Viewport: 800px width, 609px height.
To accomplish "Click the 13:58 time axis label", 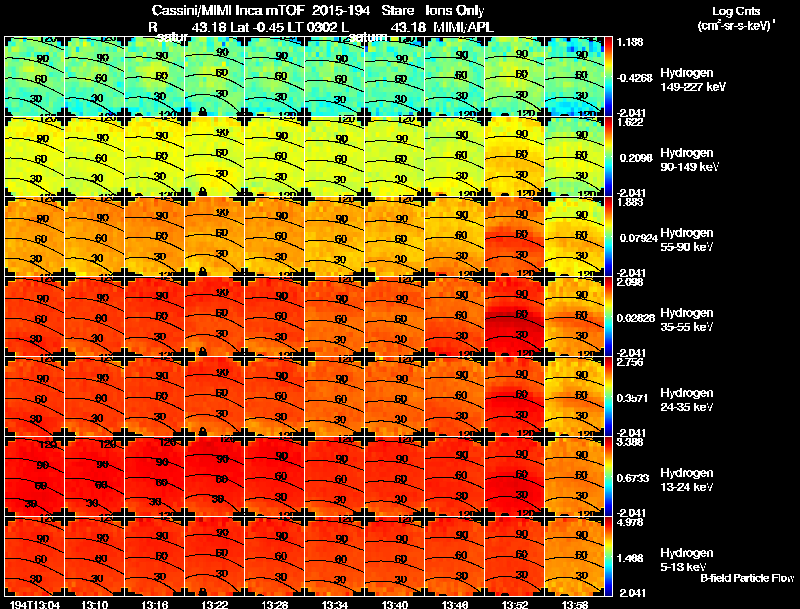I will click(575, 604).
